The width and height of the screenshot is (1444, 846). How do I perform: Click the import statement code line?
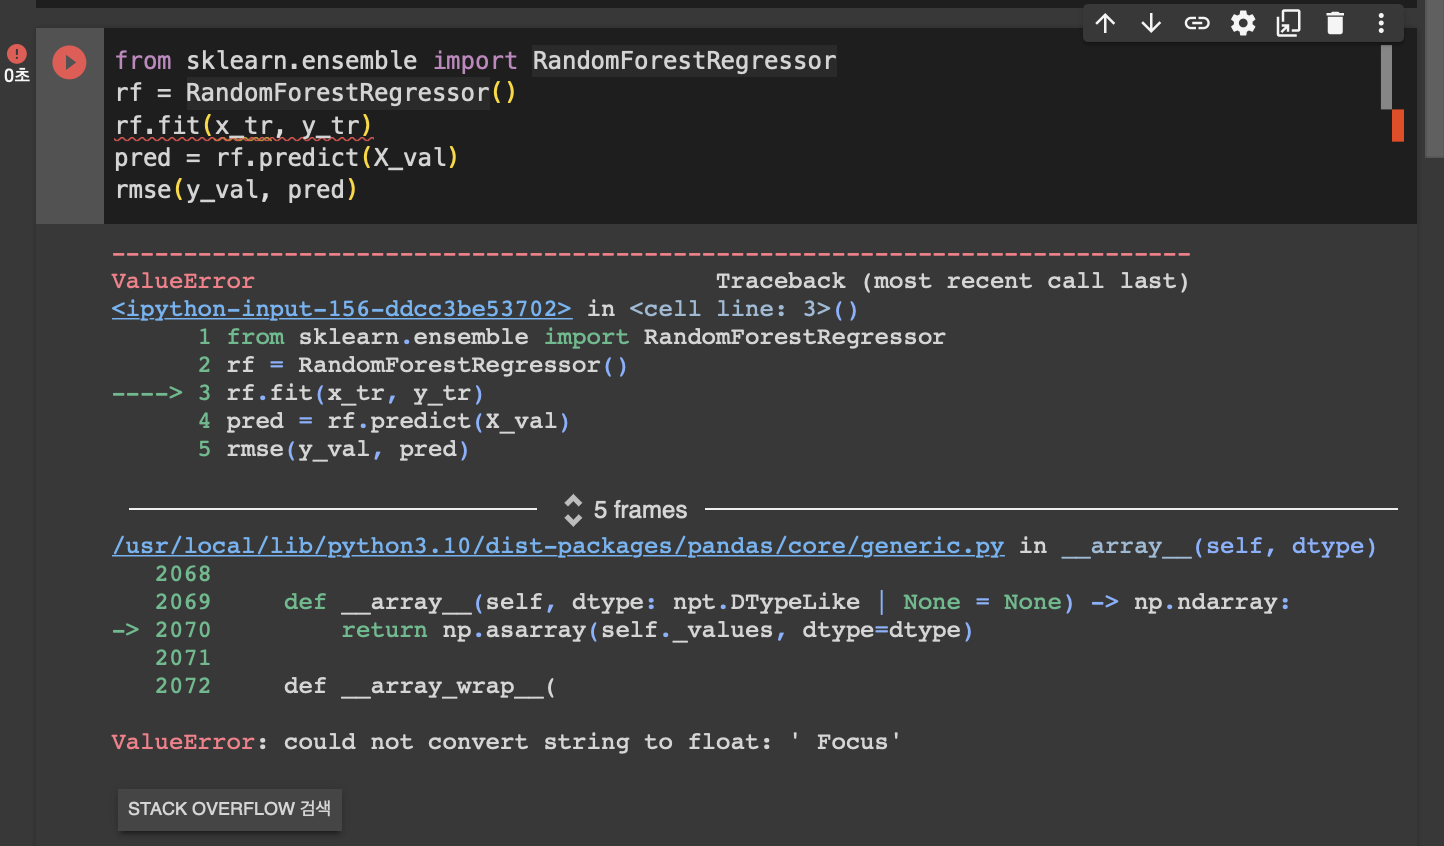475,61
